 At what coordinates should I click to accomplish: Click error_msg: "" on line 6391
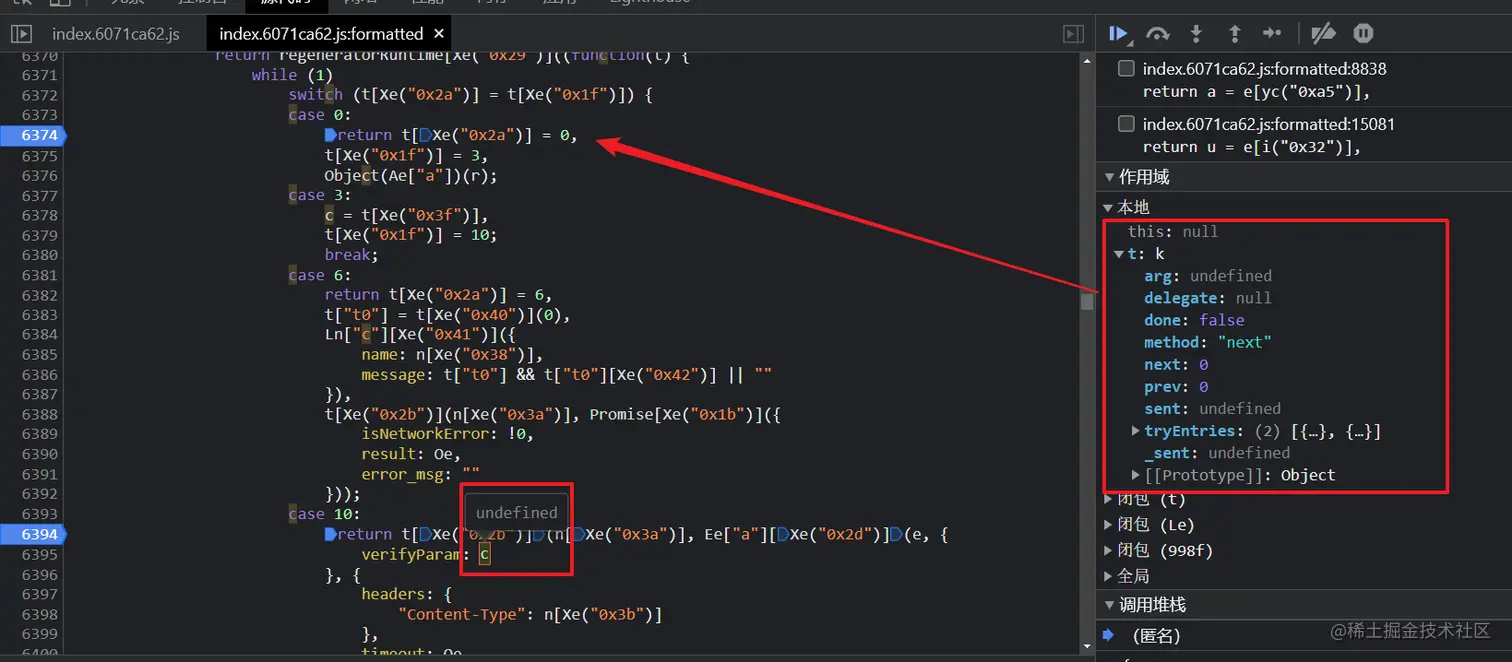[421, 475]
